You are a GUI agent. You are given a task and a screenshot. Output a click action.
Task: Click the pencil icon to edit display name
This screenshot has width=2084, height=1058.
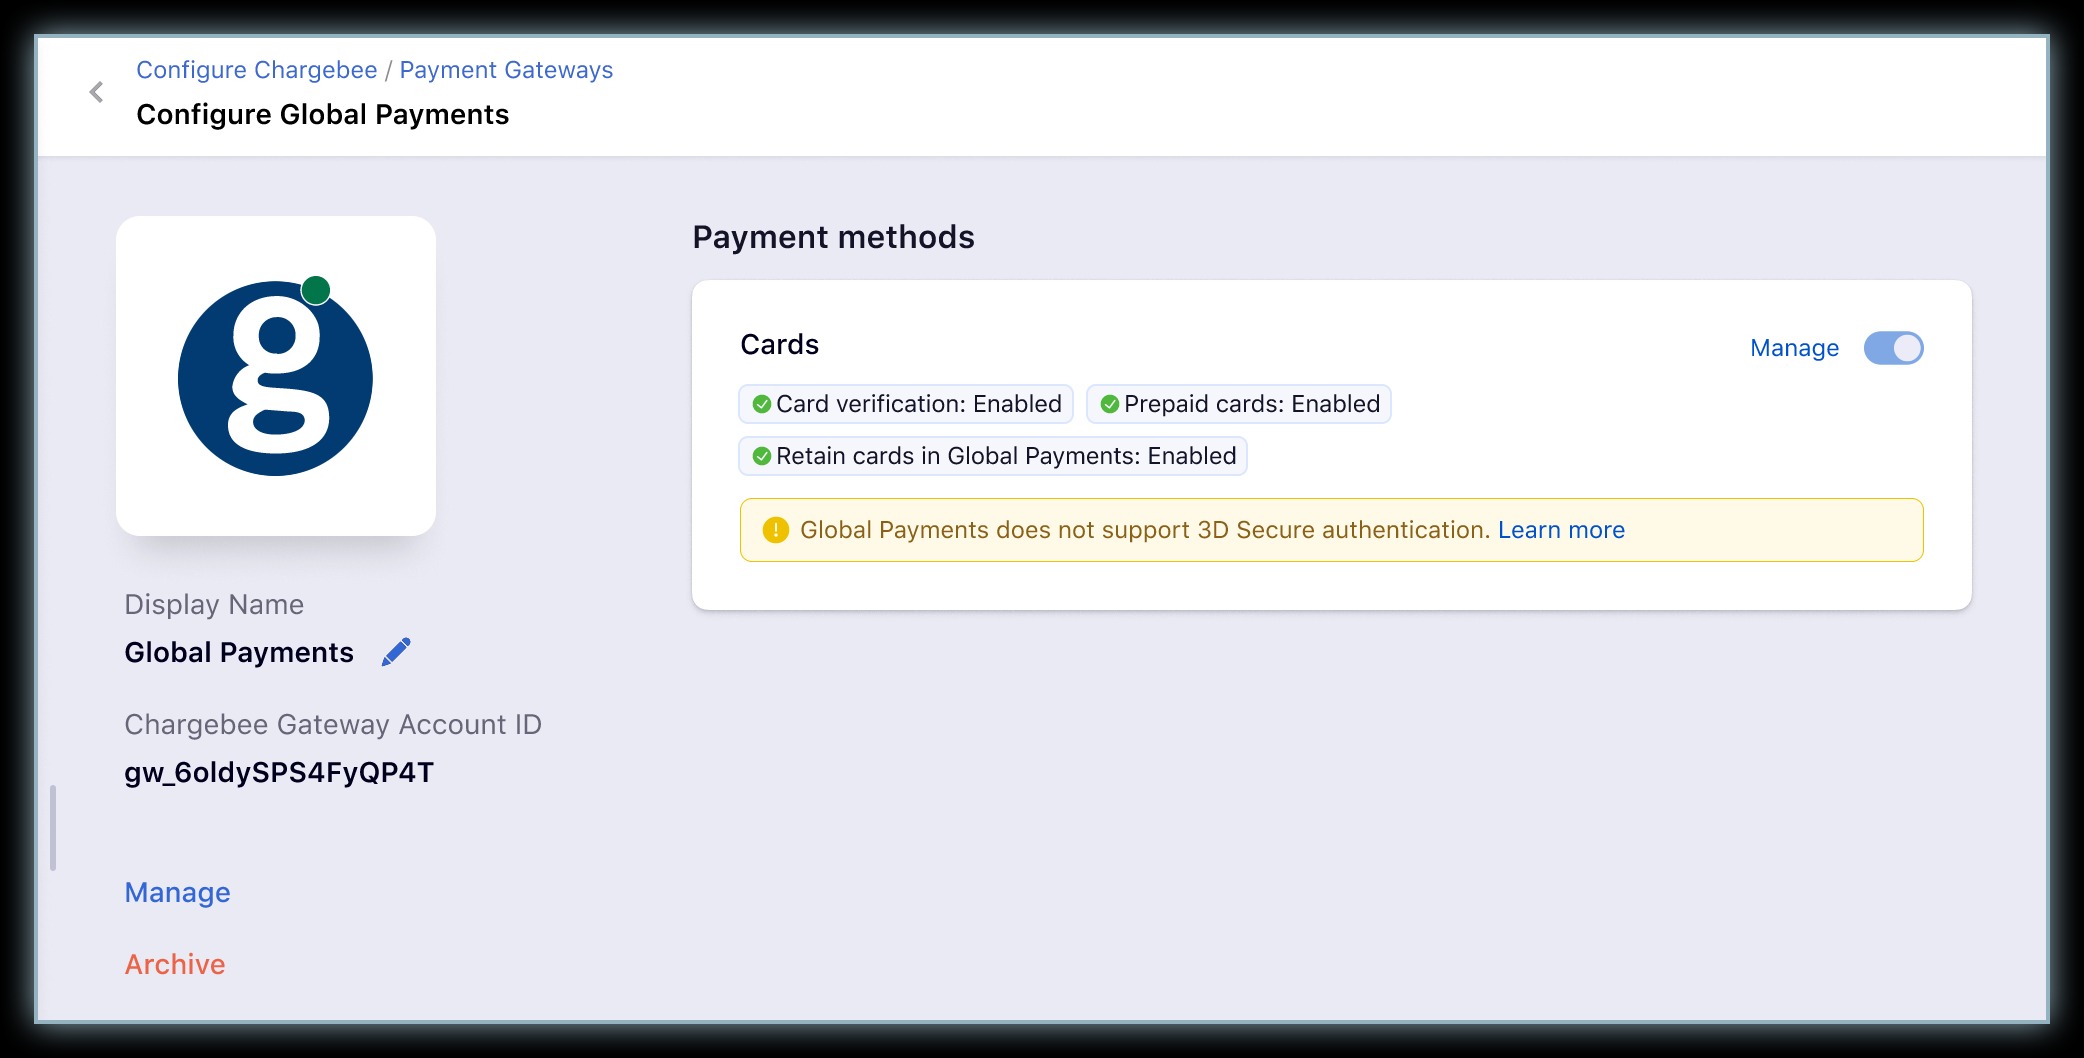tap(396, 652)
